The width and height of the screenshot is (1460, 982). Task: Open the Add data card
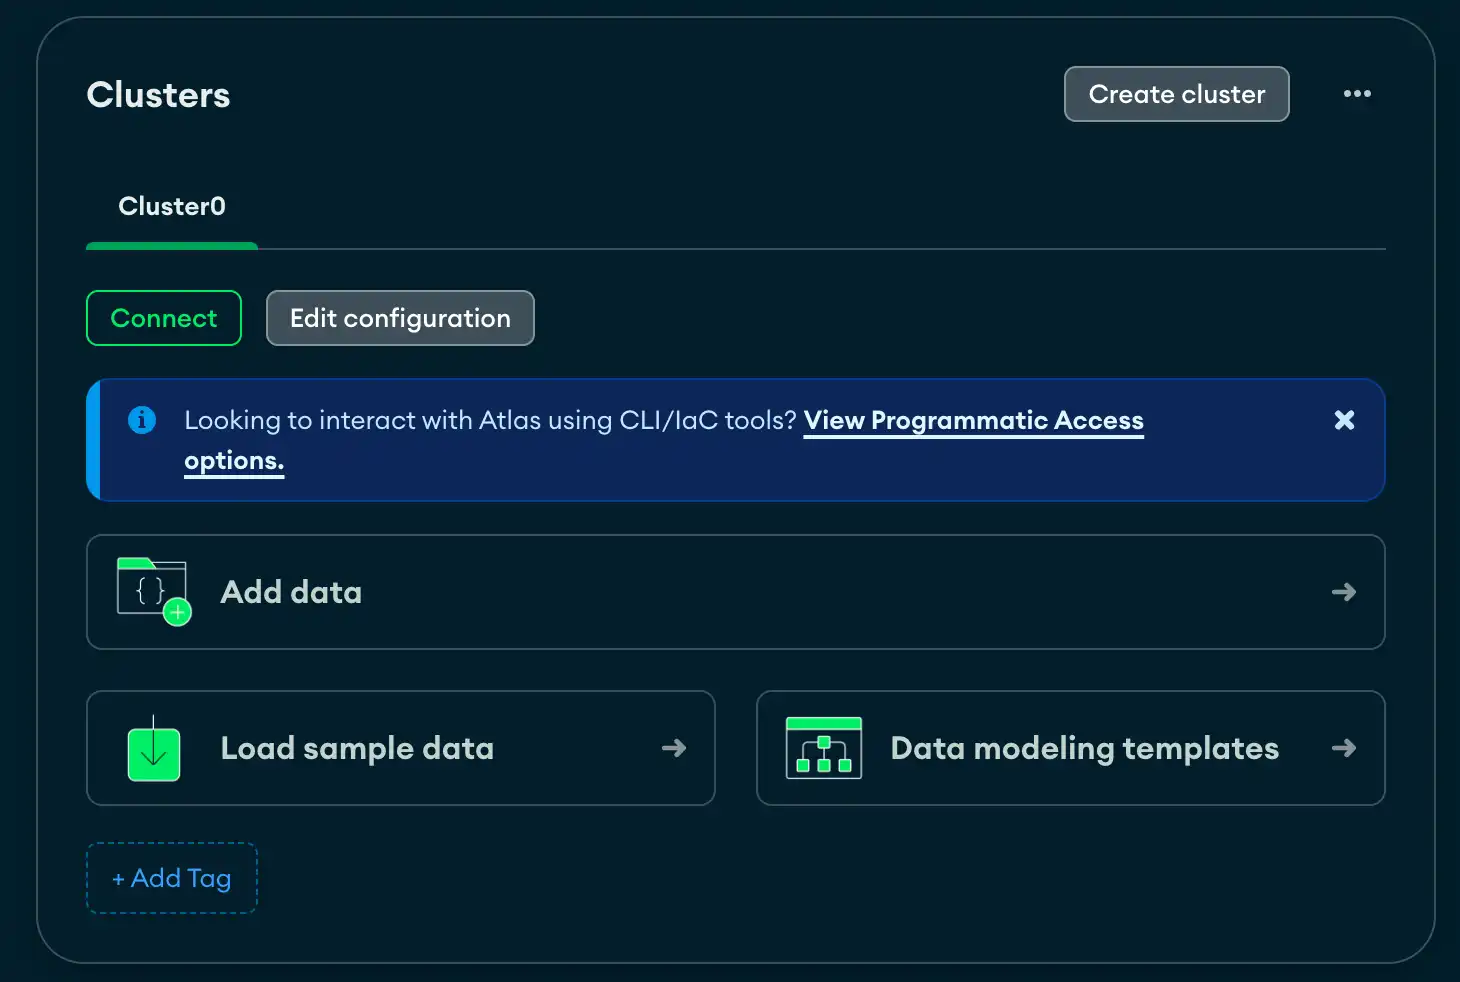736,592
